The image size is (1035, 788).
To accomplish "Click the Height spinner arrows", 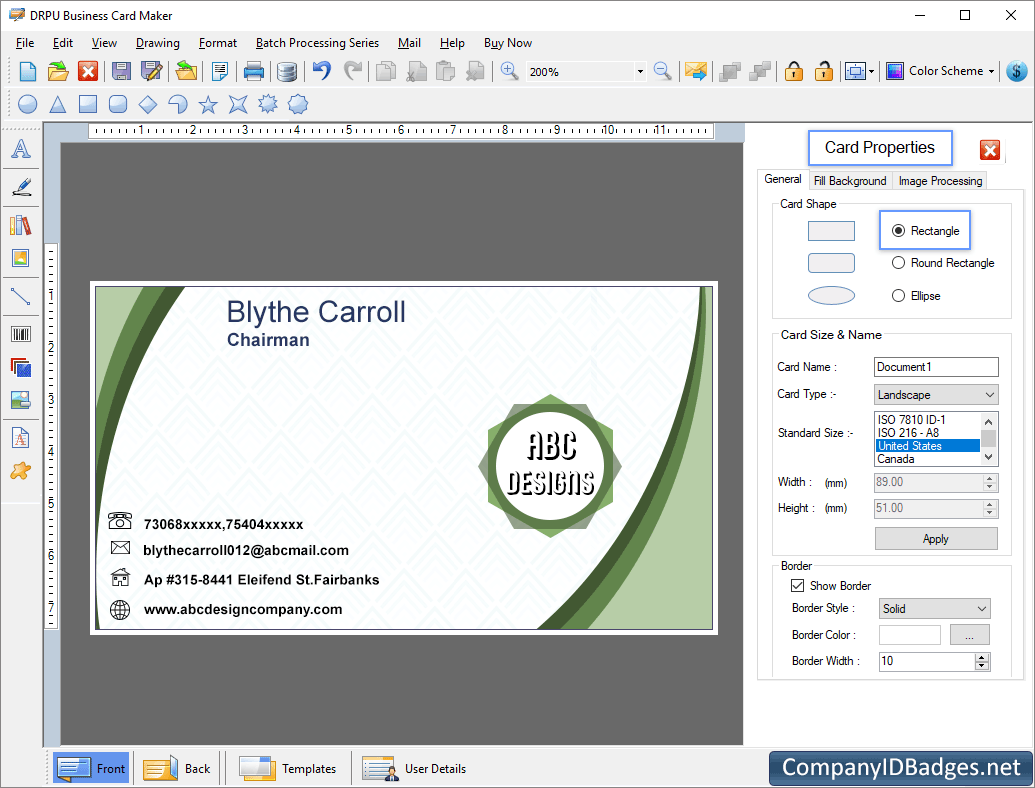I will [x=989, y=508].
